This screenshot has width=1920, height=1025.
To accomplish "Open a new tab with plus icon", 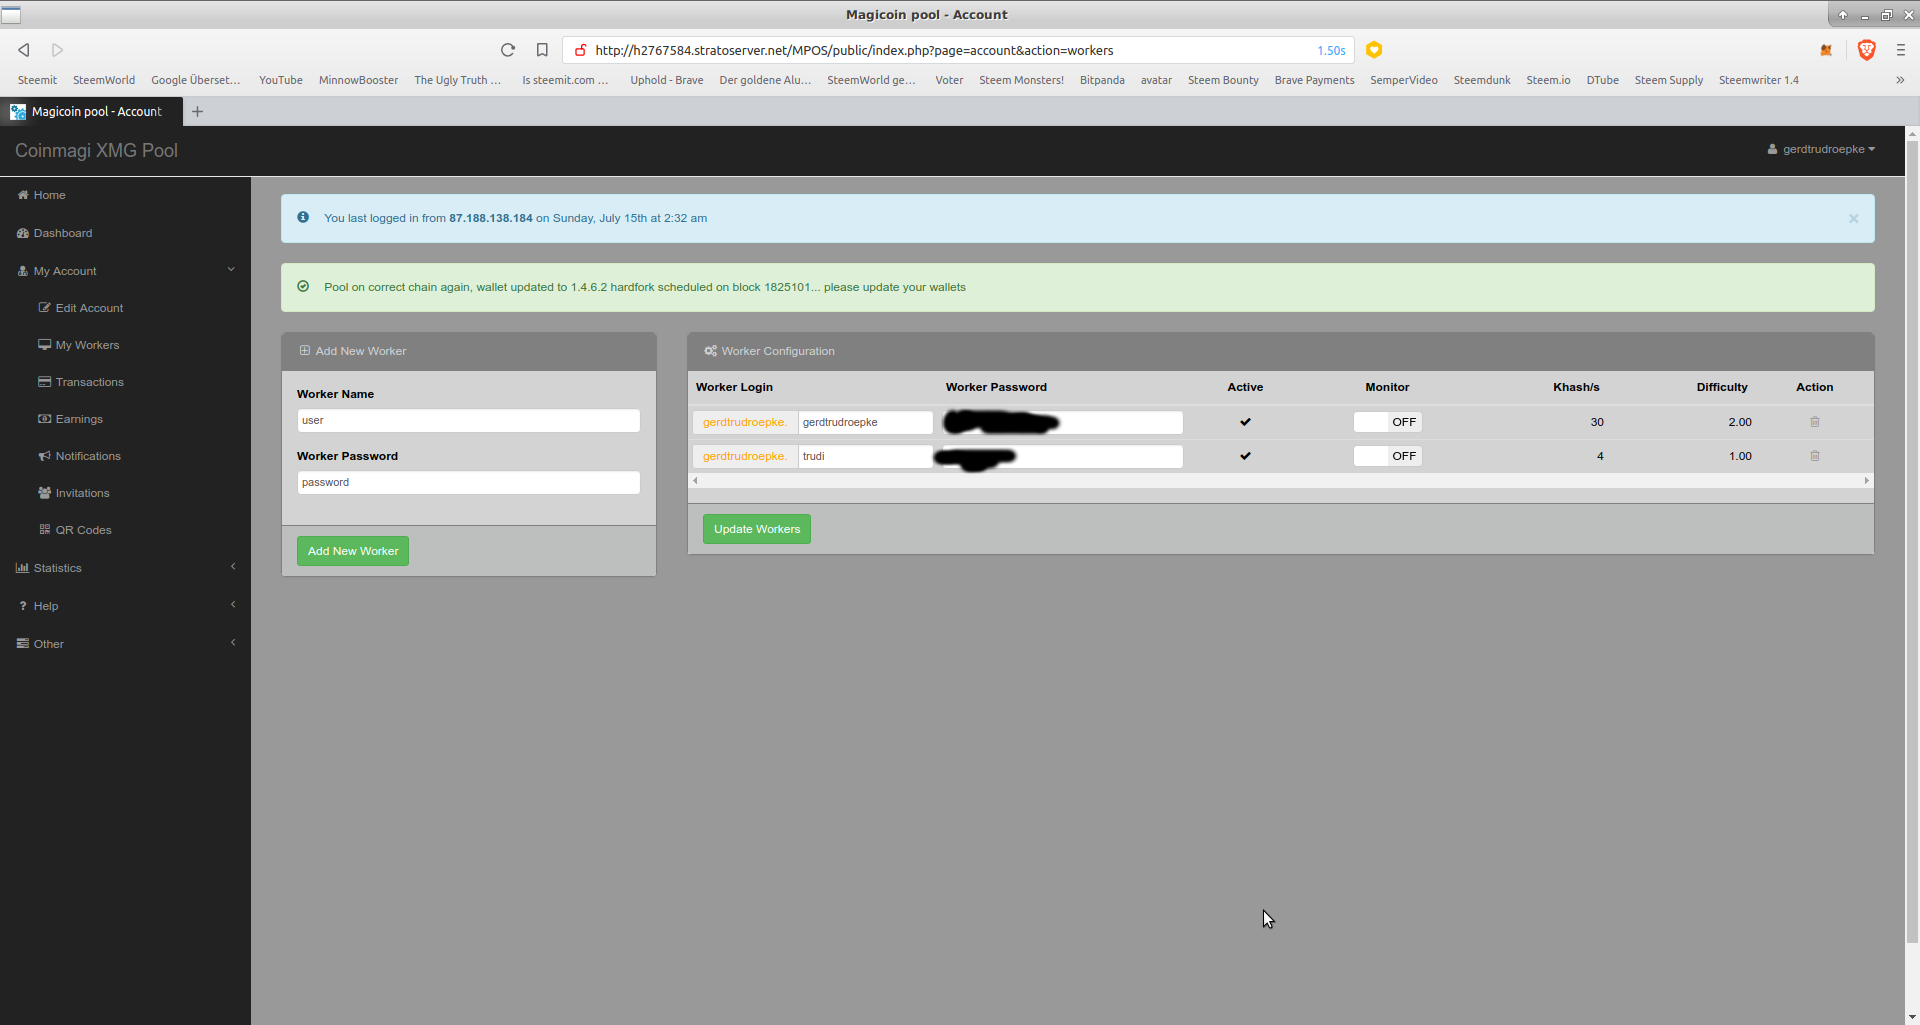I will point(197,111).
